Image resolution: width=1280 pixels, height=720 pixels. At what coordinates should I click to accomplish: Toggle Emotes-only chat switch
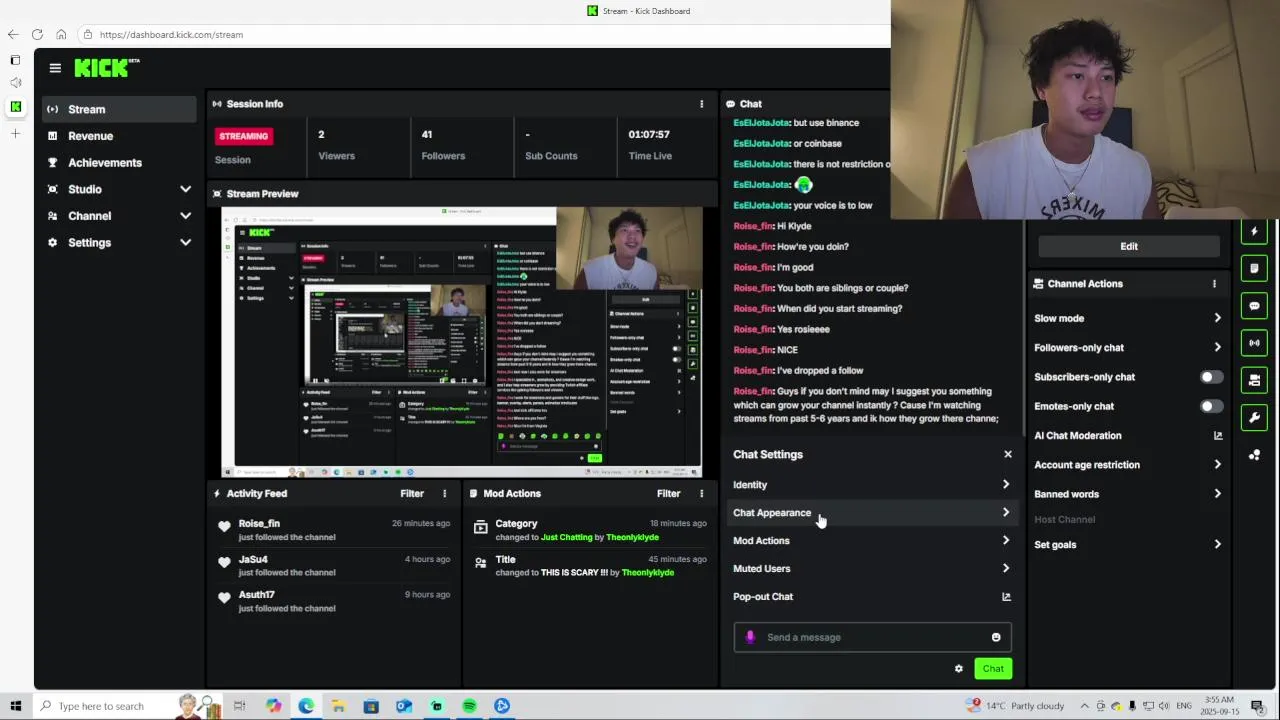[1210, 406]
